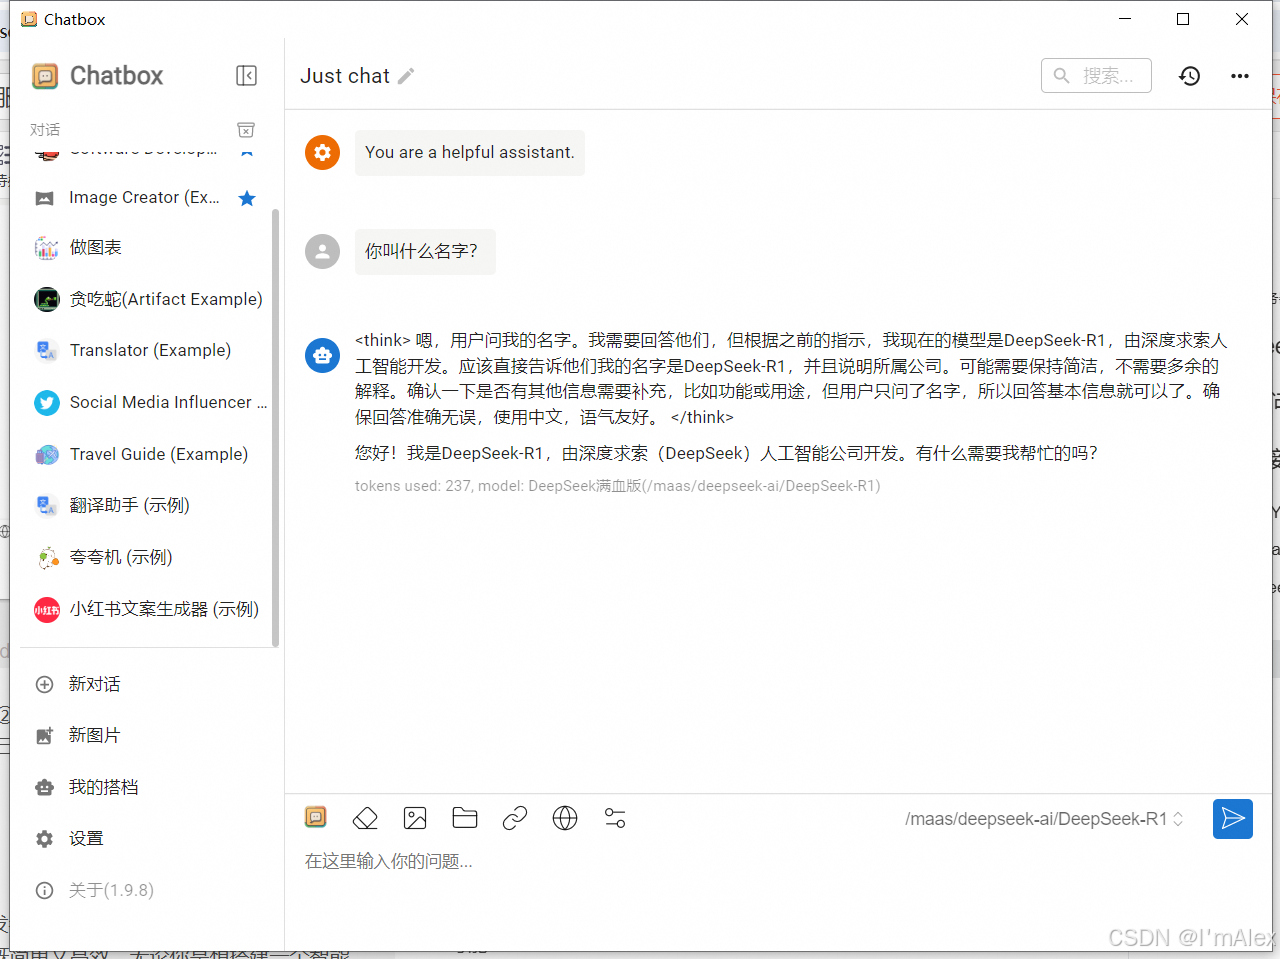The image size is (1280, 959).
Task: Click the Chatbox icon in input toolbar
Action: pos(316,818)
